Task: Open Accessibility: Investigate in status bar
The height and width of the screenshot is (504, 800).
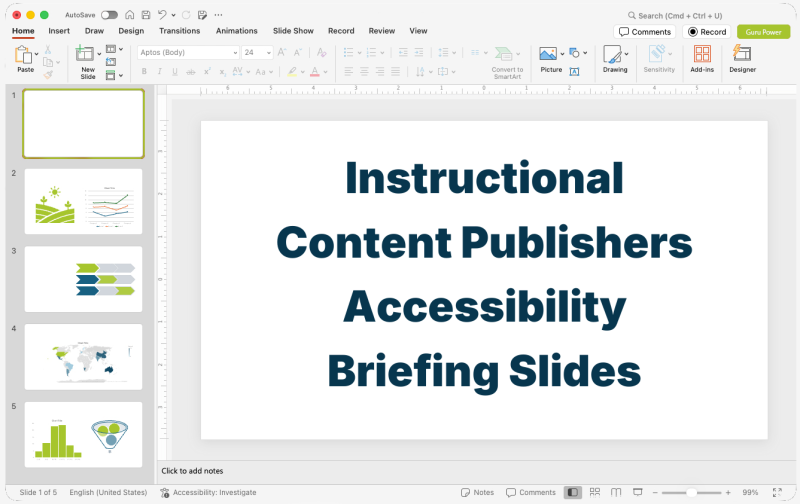Action: [x=208, y=492]
